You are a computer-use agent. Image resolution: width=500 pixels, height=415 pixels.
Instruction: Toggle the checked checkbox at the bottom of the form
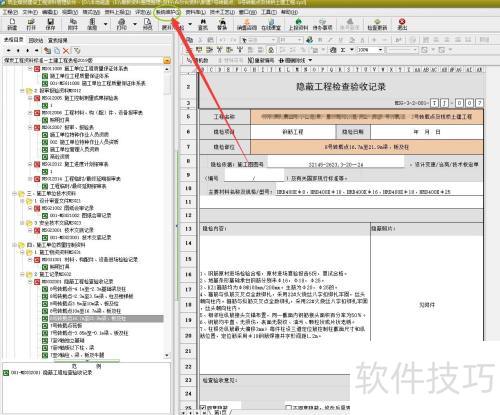click(203, 408)
